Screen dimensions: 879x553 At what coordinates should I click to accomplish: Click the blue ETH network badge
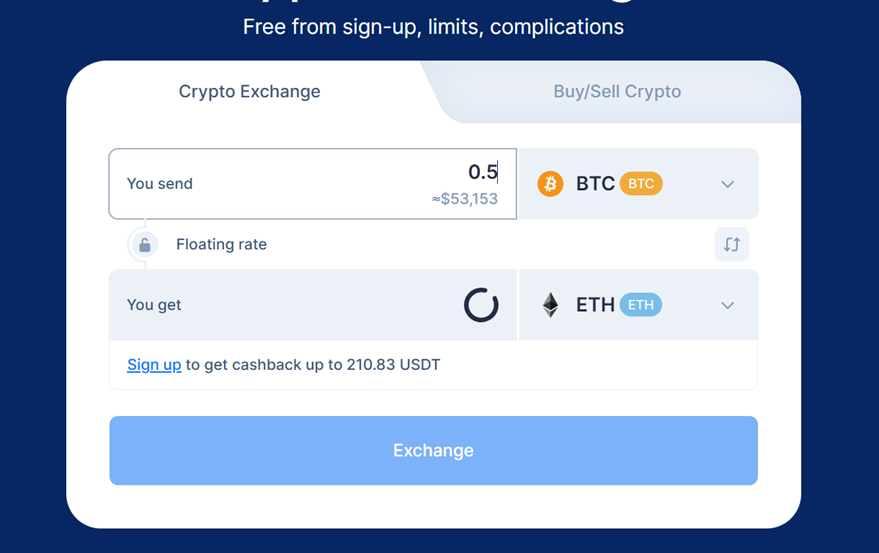641,305
